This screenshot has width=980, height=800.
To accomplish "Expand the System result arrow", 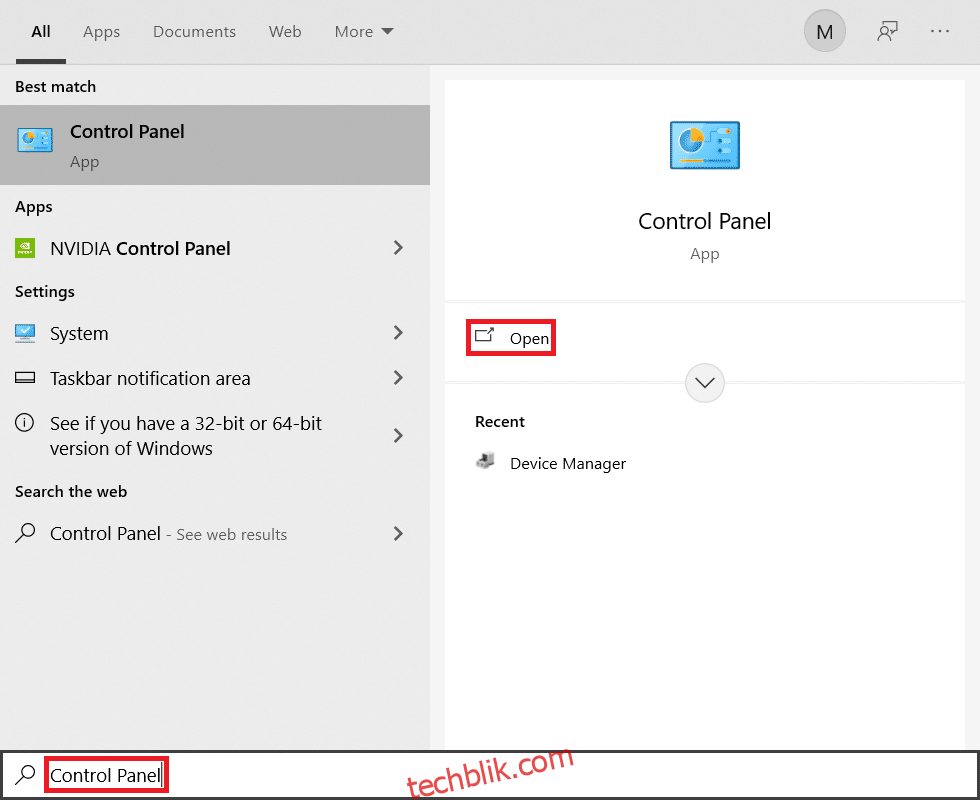I will pos(398,332).
